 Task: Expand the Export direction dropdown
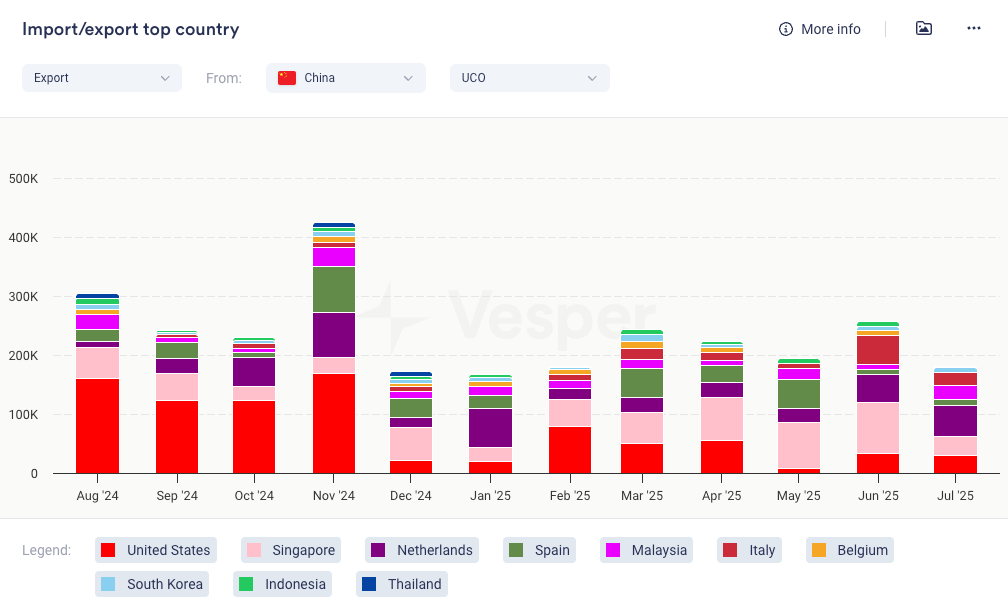click(102, 78)
